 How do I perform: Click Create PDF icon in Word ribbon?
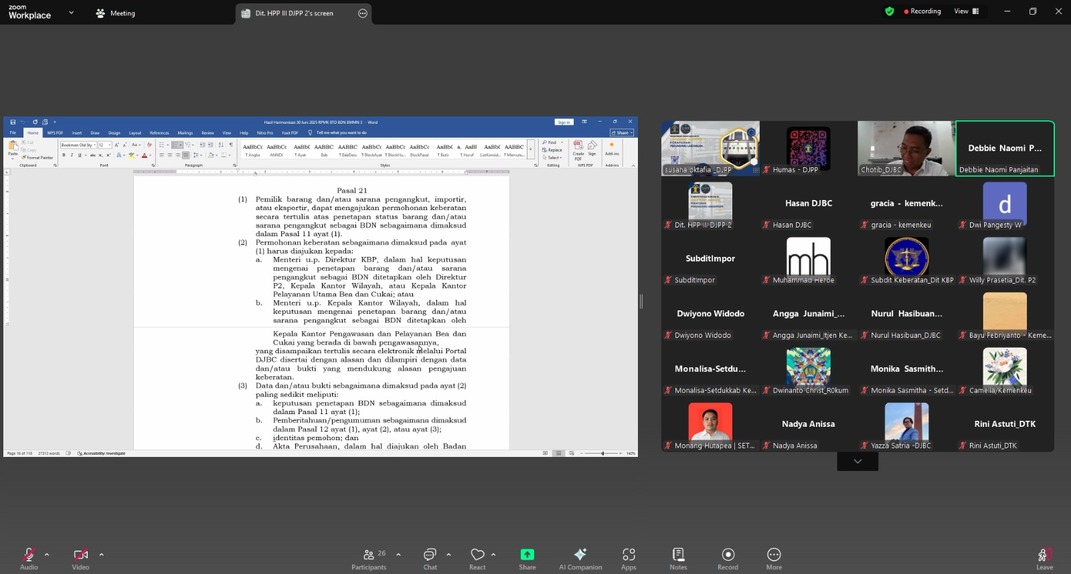[578, 150]
